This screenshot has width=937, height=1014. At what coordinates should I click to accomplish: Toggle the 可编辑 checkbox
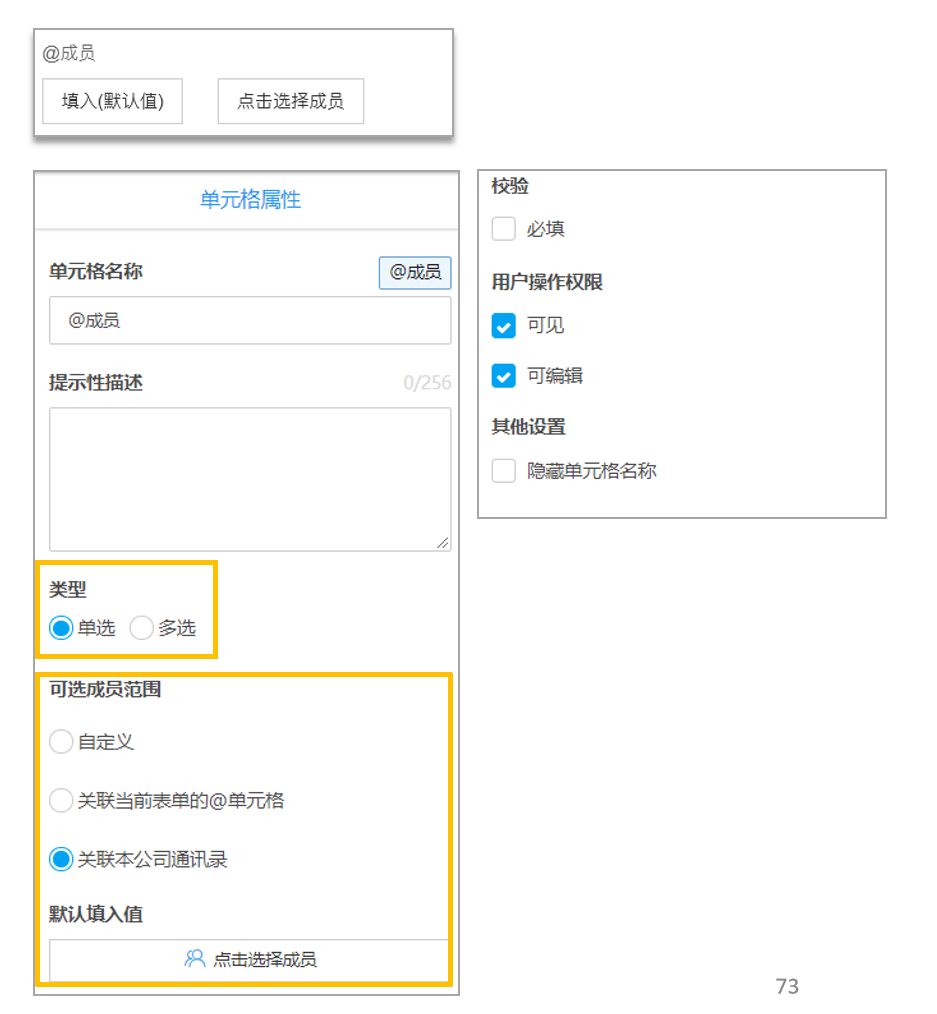click(504, 376)
